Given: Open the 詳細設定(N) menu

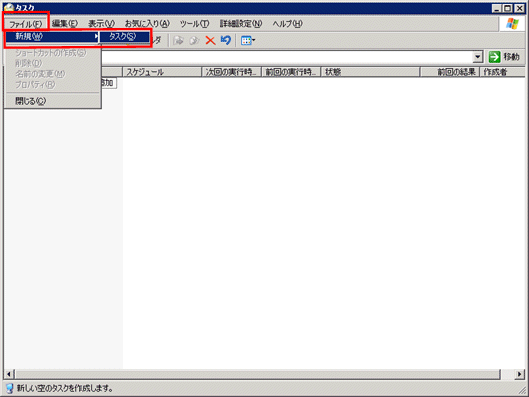Looking at the screenshot, I should 241,24.
